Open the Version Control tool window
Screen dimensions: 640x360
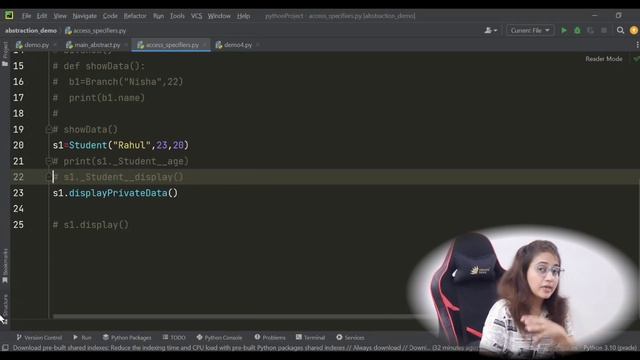click(x=39, y=338)
